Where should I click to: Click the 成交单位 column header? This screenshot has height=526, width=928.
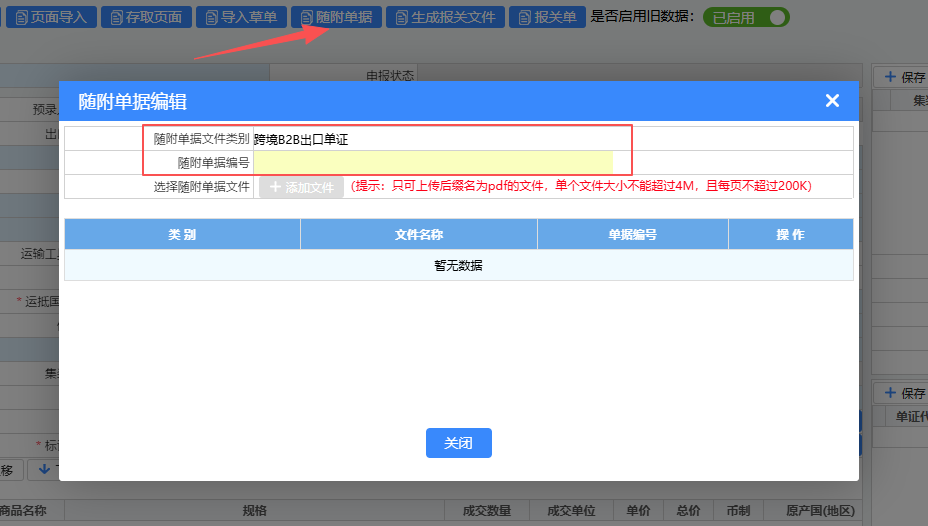(x=571, y=511)
